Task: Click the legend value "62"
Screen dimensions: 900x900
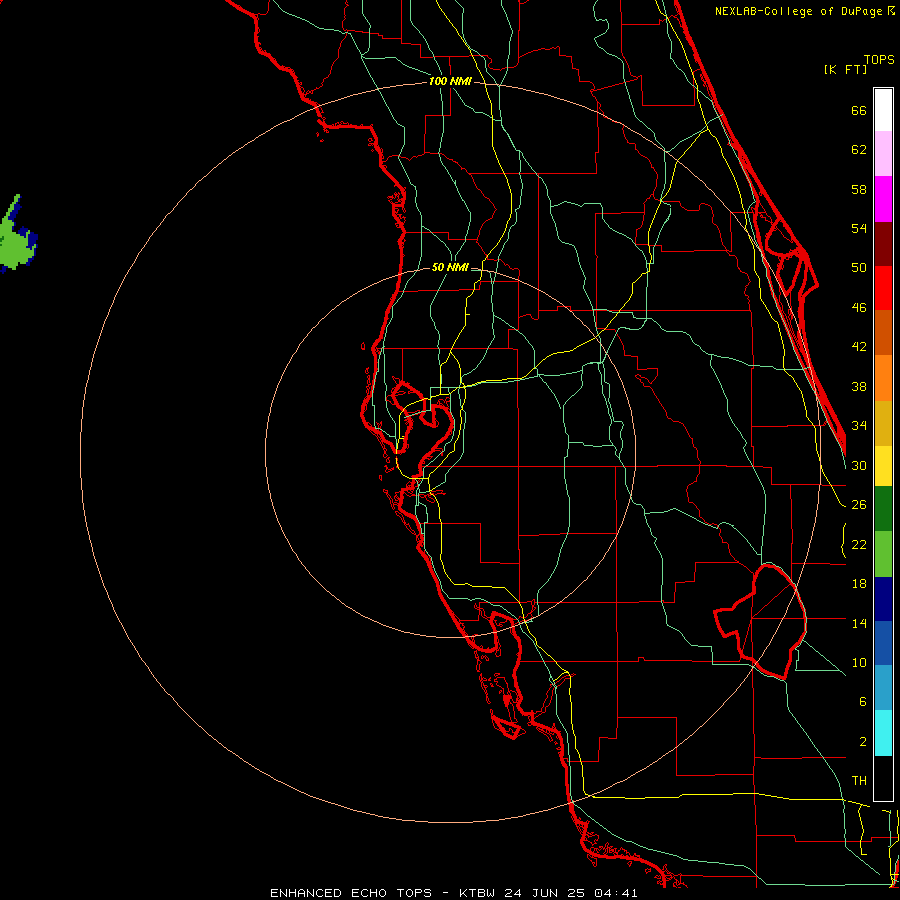Action: click(x=859, y=149)
